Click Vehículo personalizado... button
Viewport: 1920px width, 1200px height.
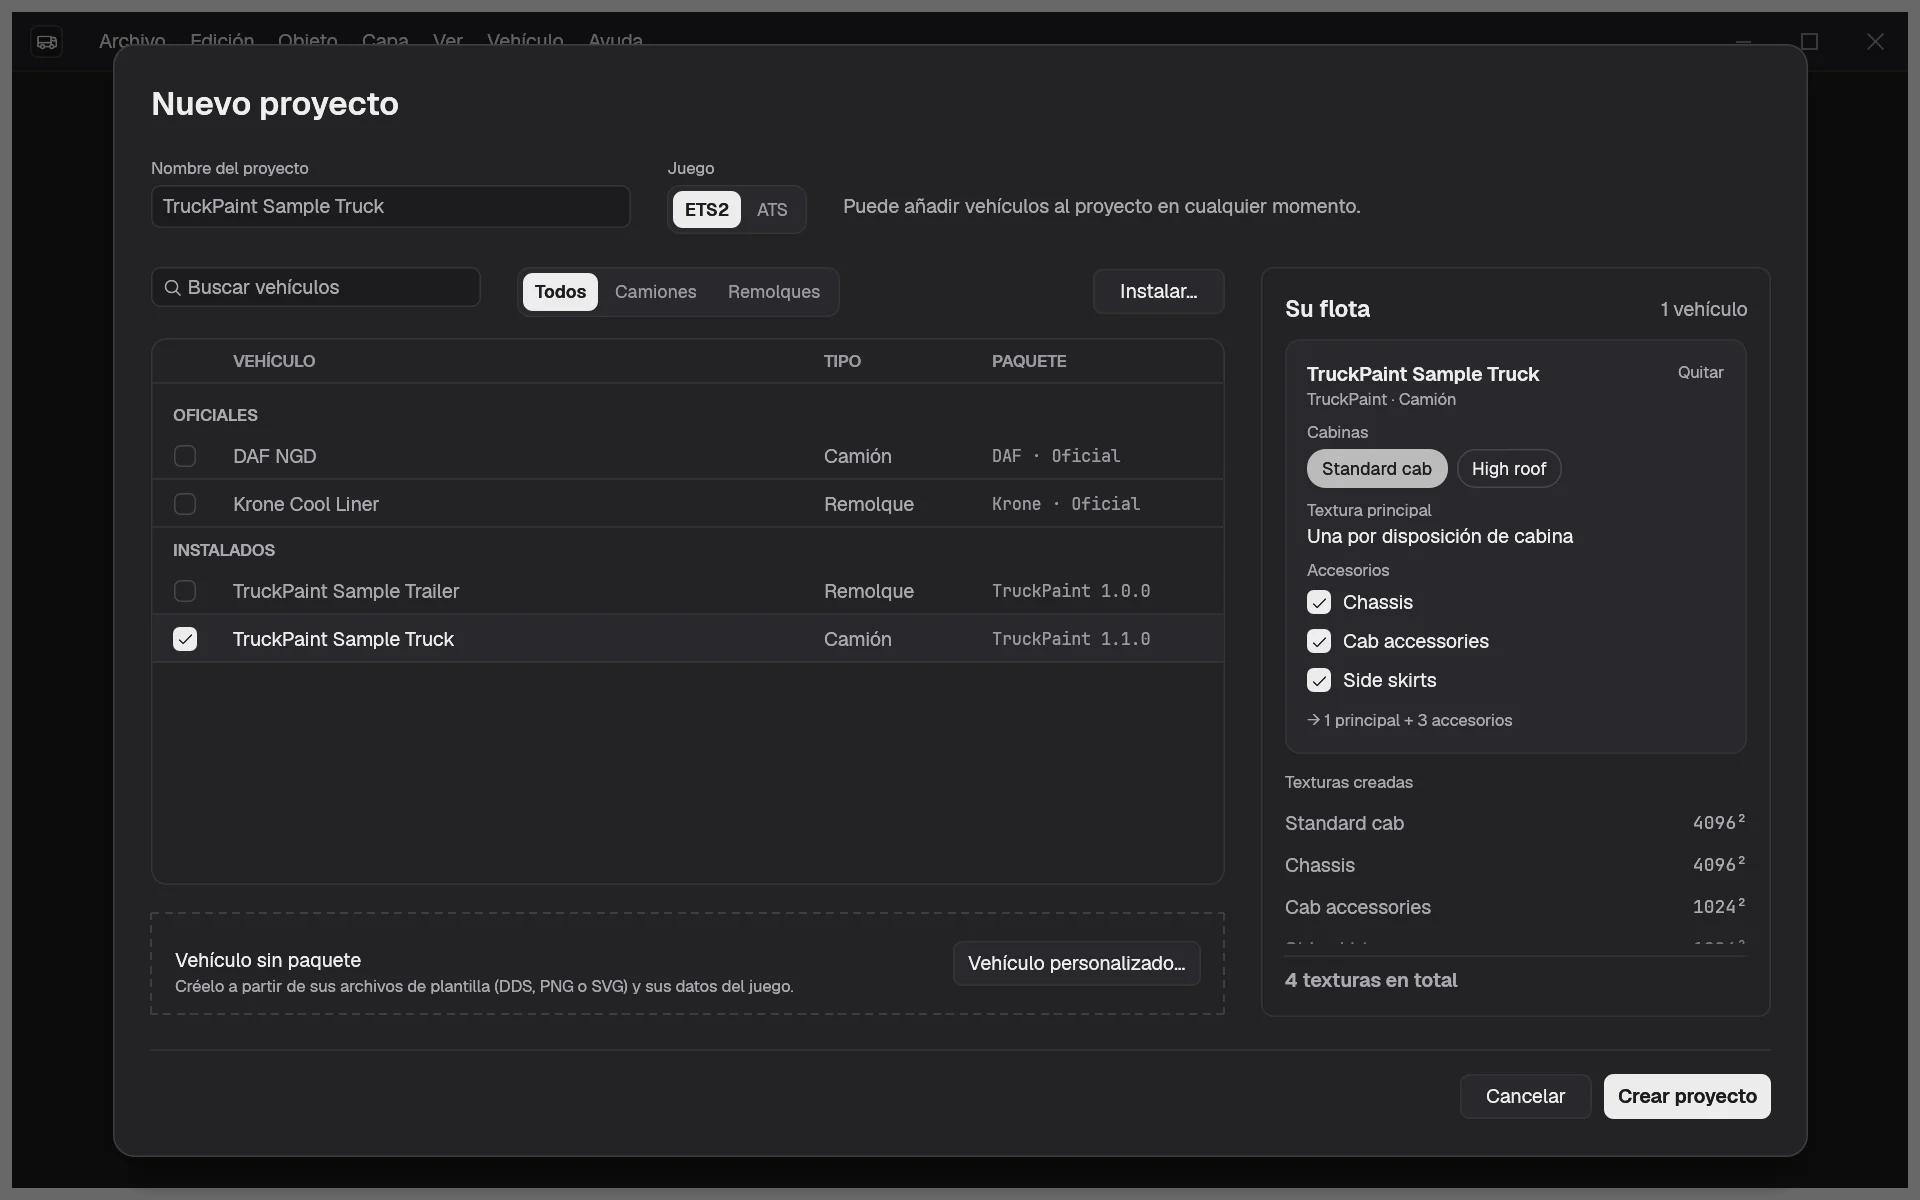(1076, 963)
